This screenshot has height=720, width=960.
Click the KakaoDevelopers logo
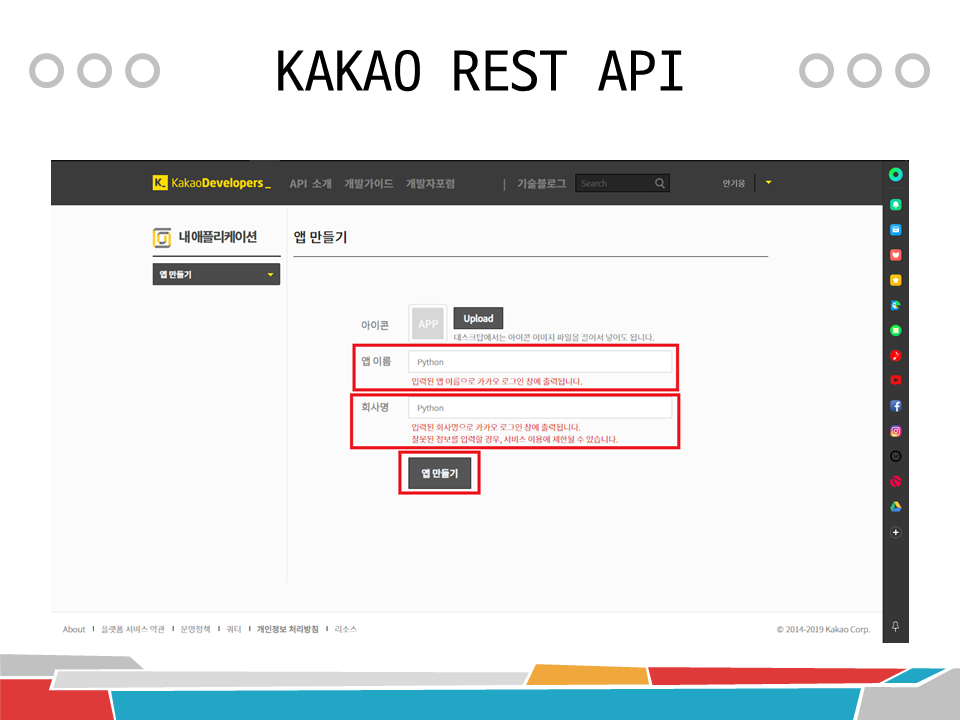[211, 182]
